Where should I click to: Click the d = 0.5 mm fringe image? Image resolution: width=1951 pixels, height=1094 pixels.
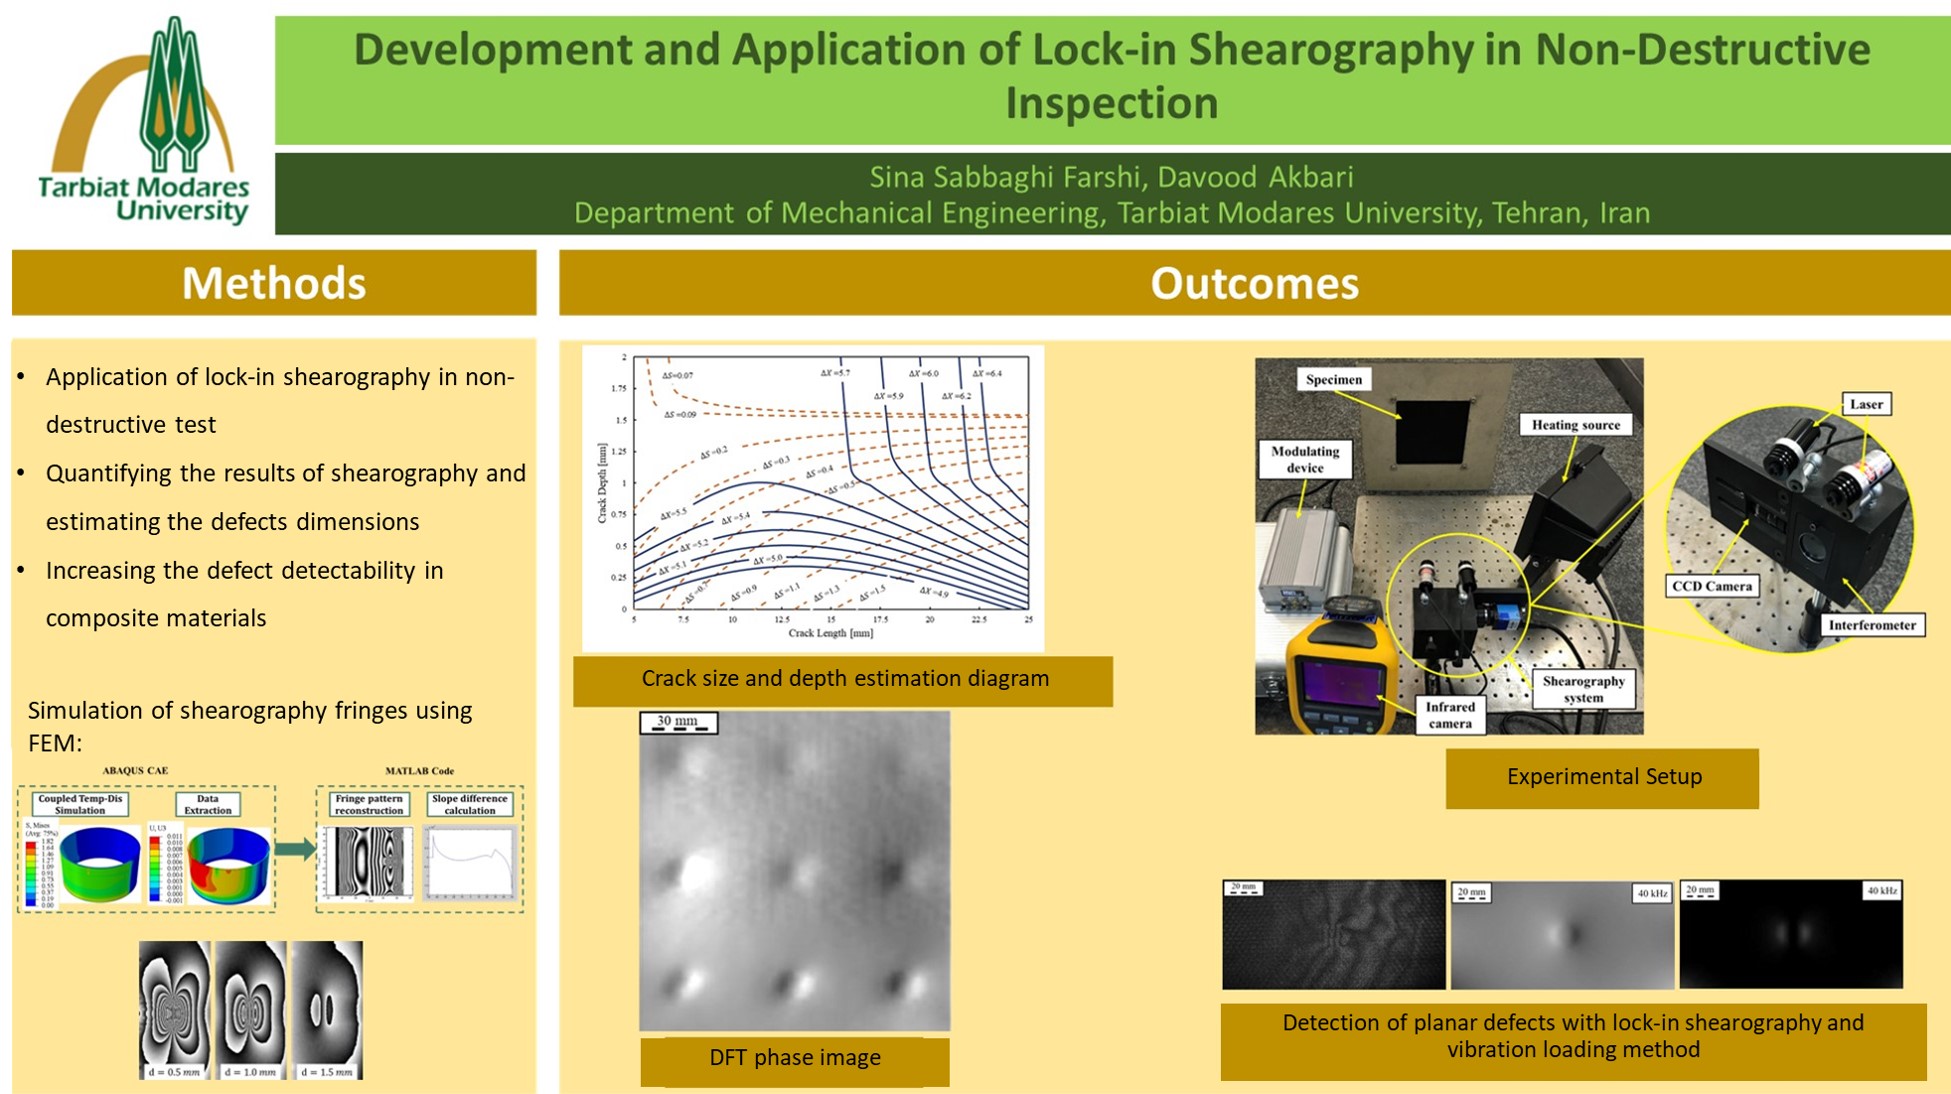[174, 1008]
